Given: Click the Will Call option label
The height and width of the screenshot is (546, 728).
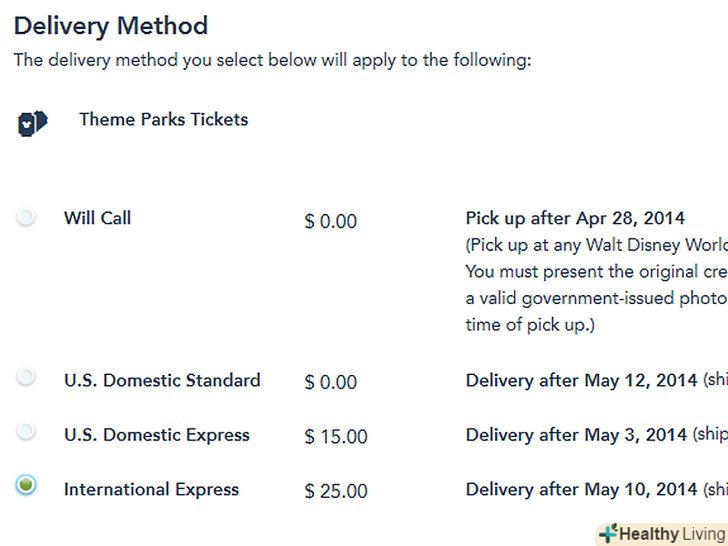Looking at the screenshot, I should point(97,218).
